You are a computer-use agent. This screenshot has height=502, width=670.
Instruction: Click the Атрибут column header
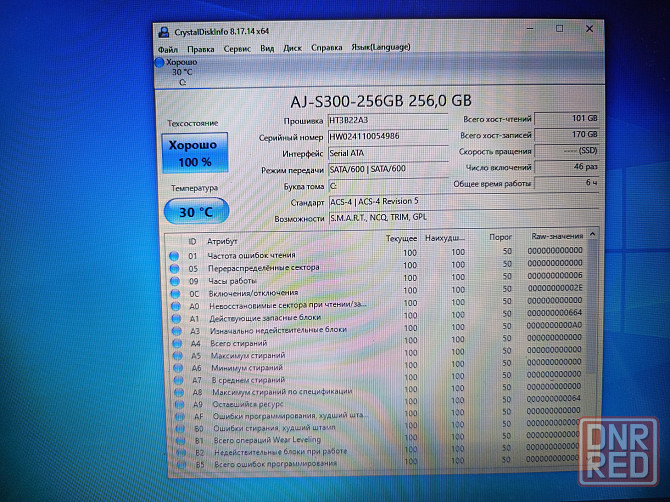coord(222,241)
